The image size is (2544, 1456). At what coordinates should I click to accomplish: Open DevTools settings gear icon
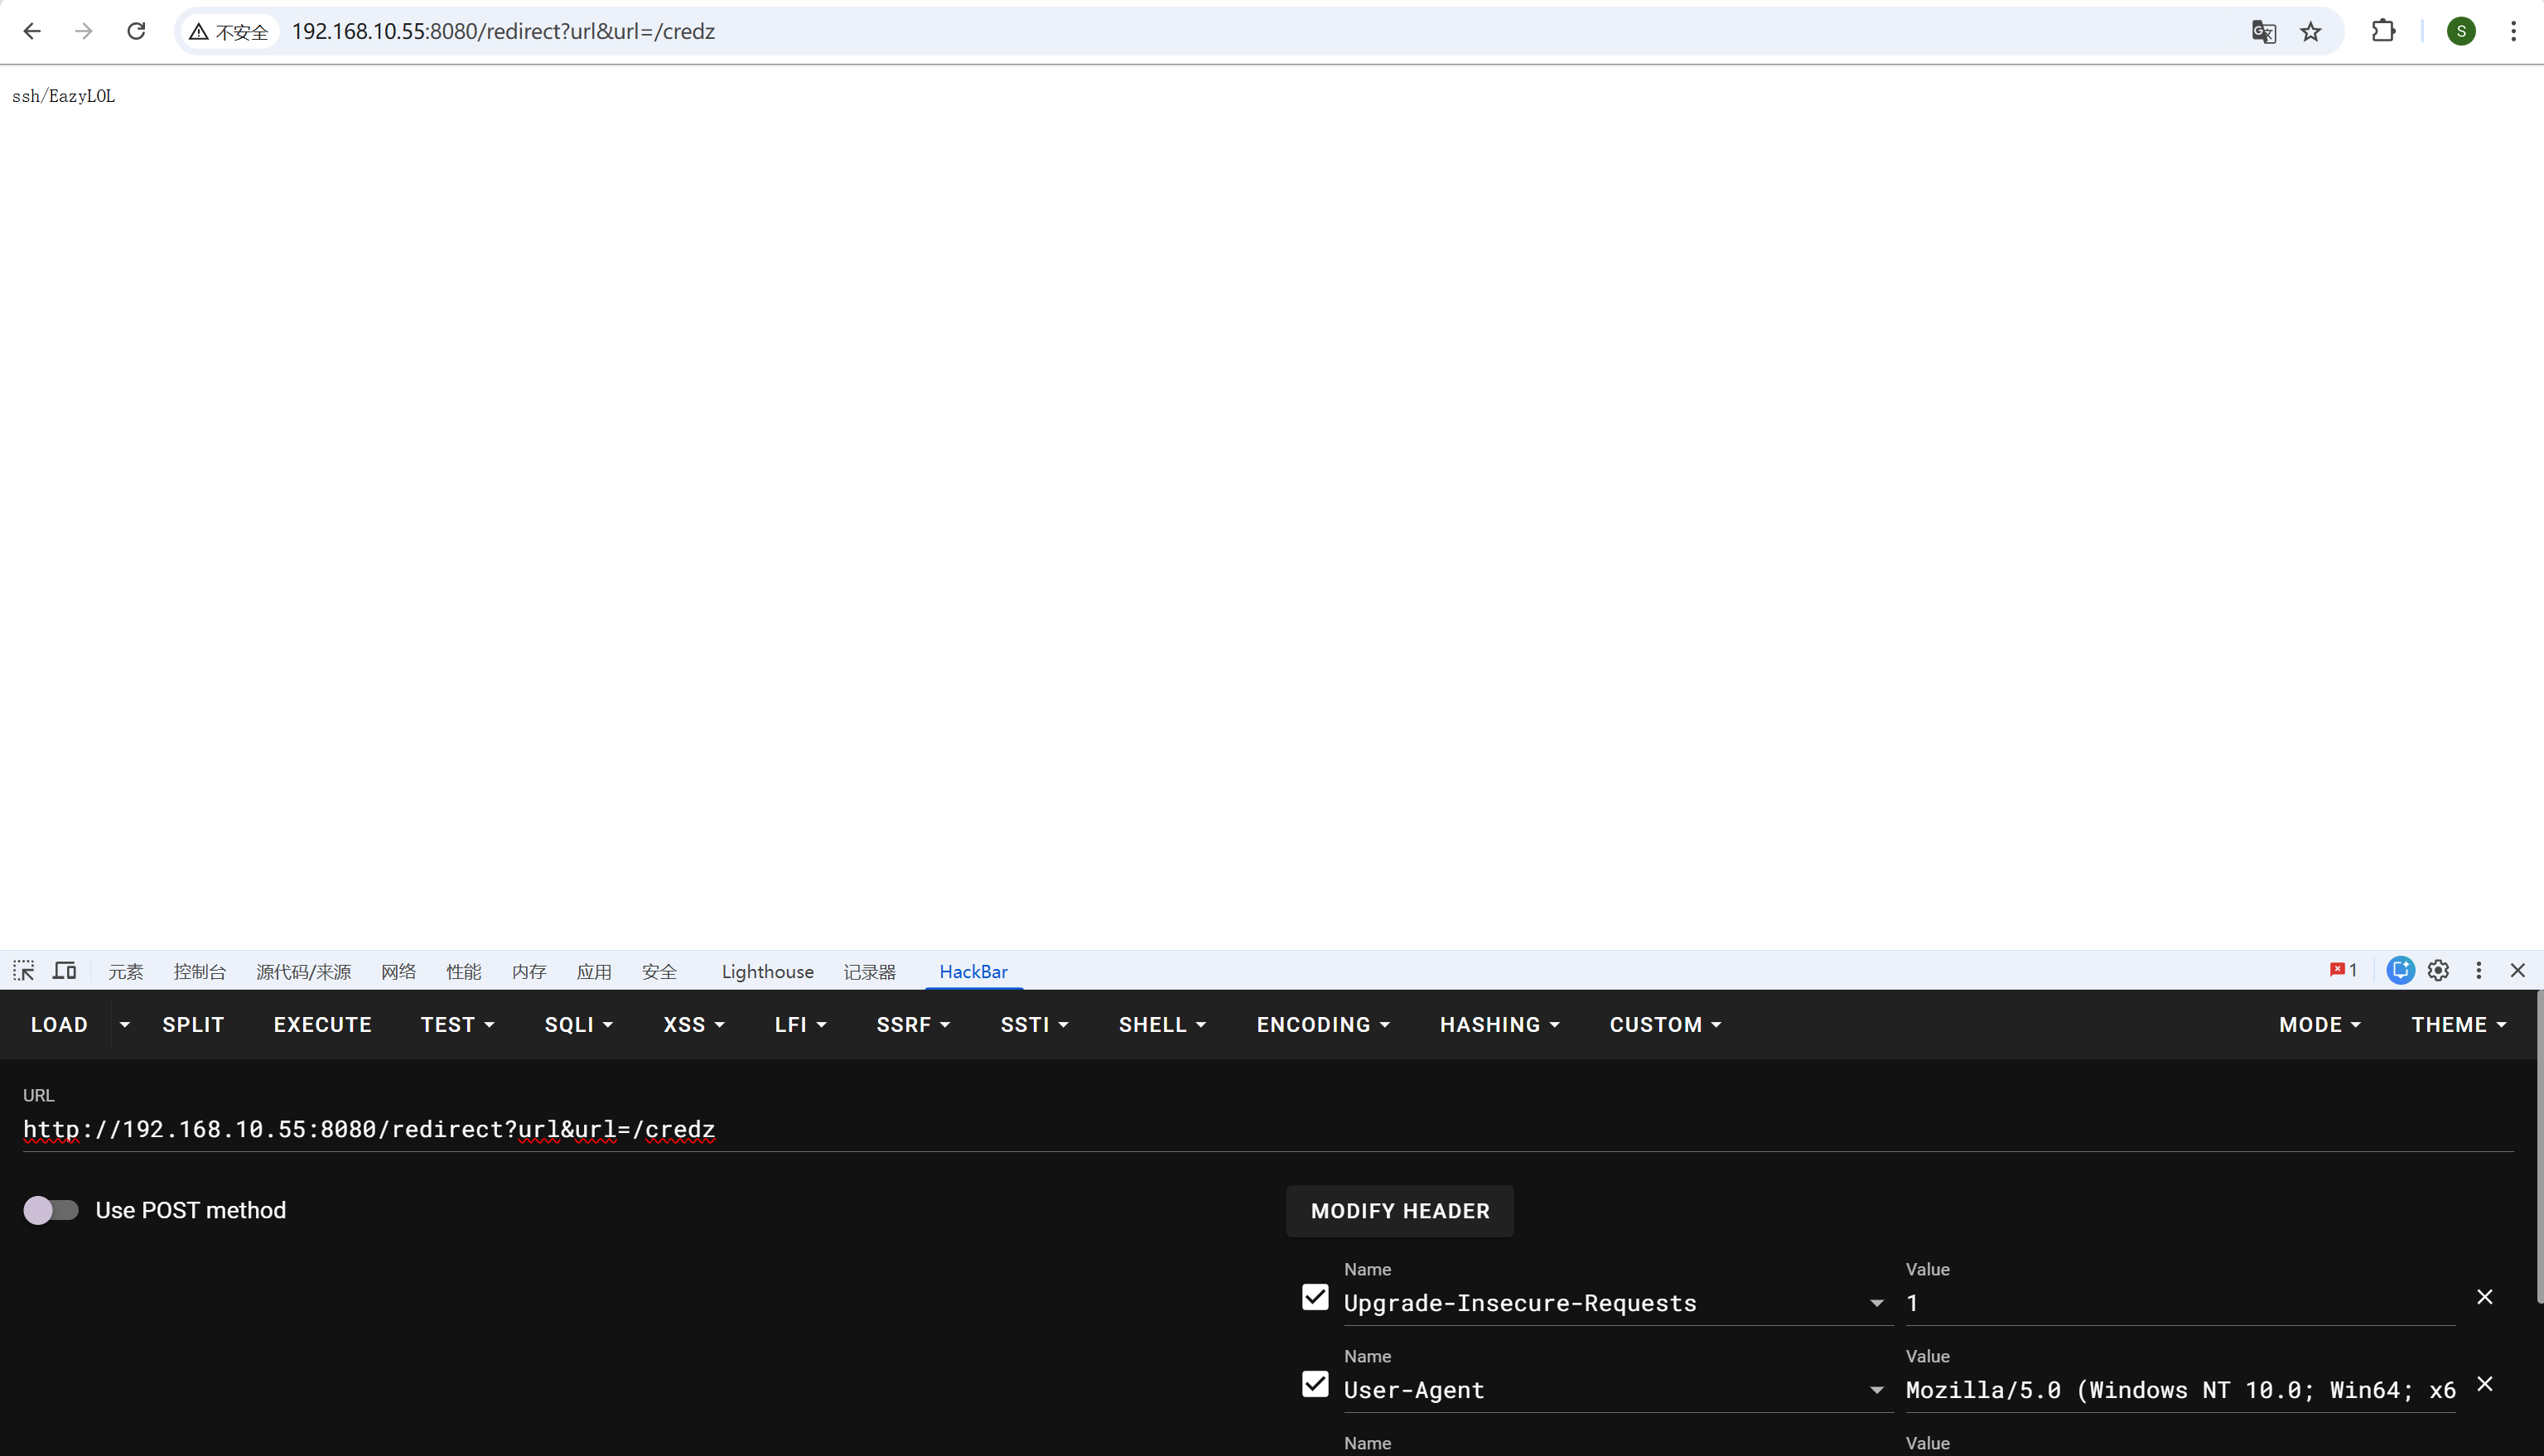(2438, 970)
